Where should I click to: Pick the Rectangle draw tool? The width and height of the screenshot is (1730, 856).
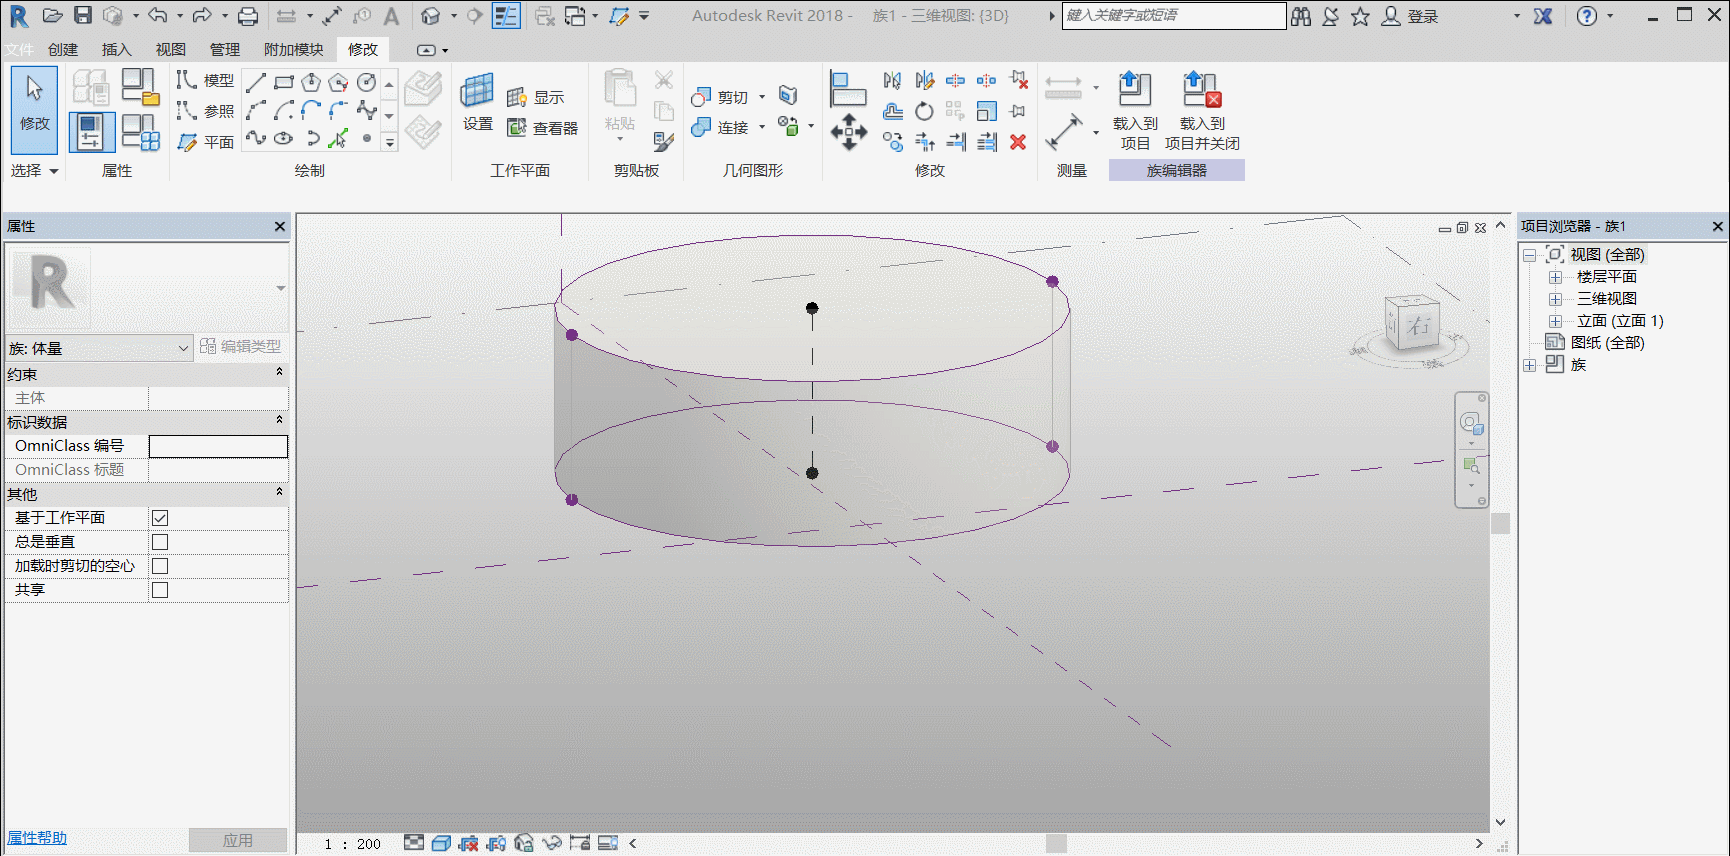click(284, 82)
